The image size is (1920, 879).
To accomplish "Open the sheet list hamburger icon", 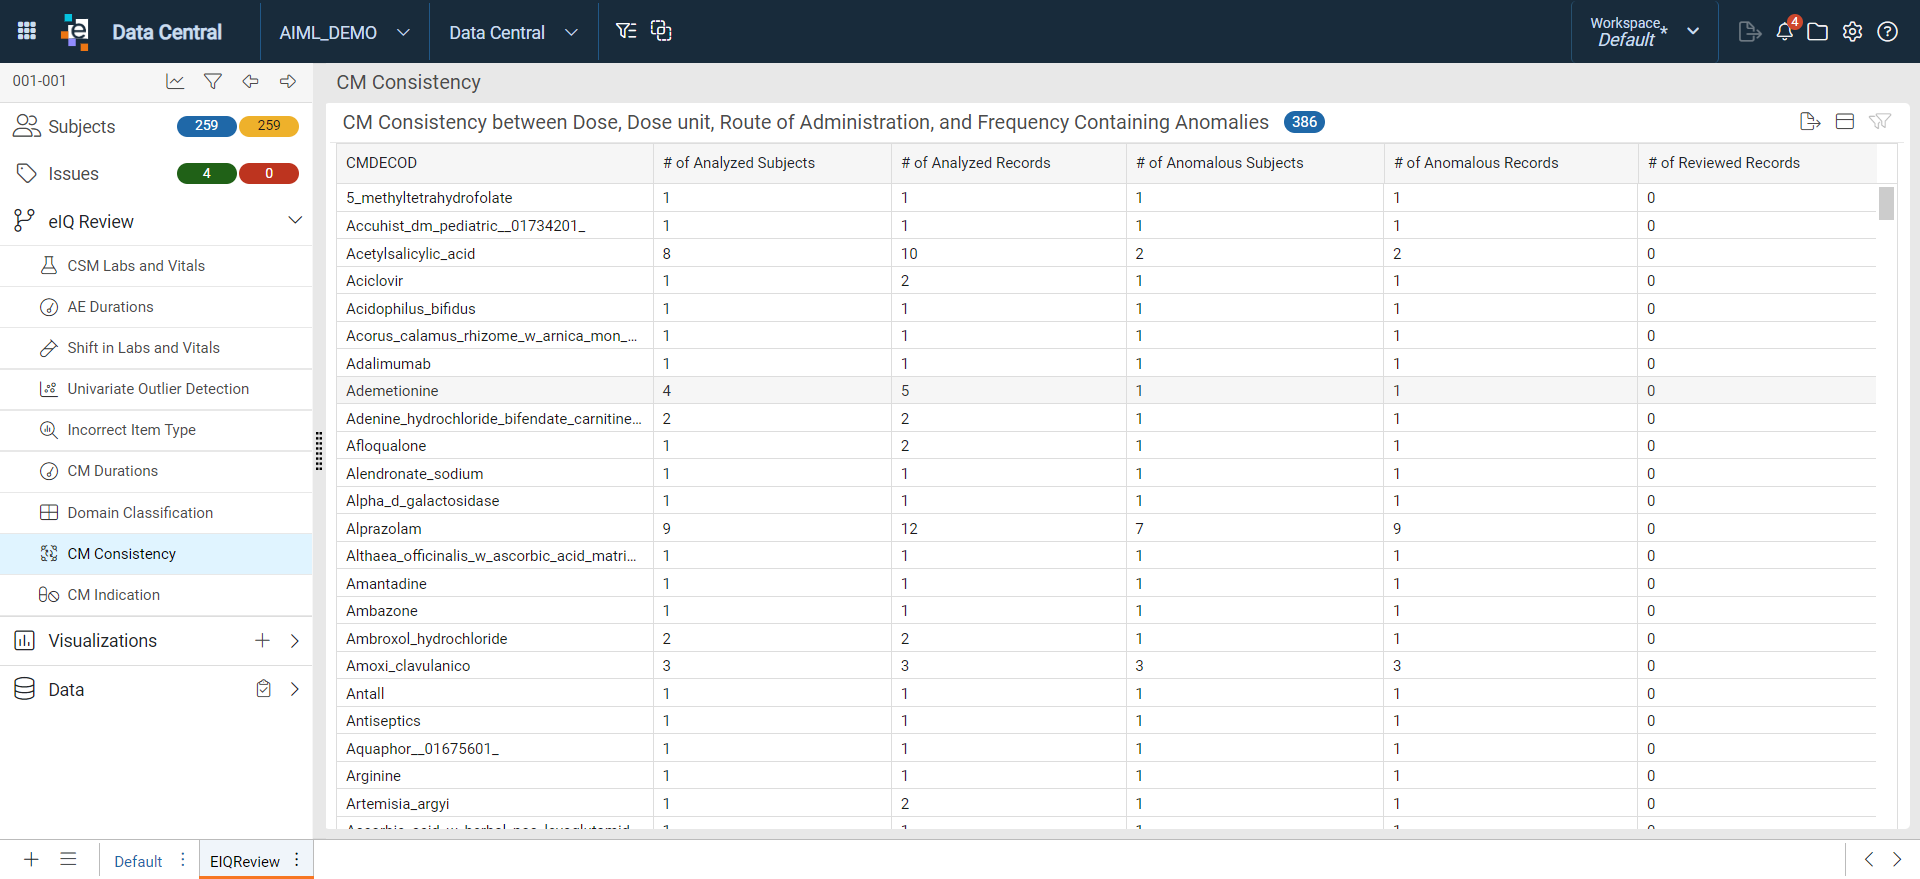I will (x=68, y=859).
